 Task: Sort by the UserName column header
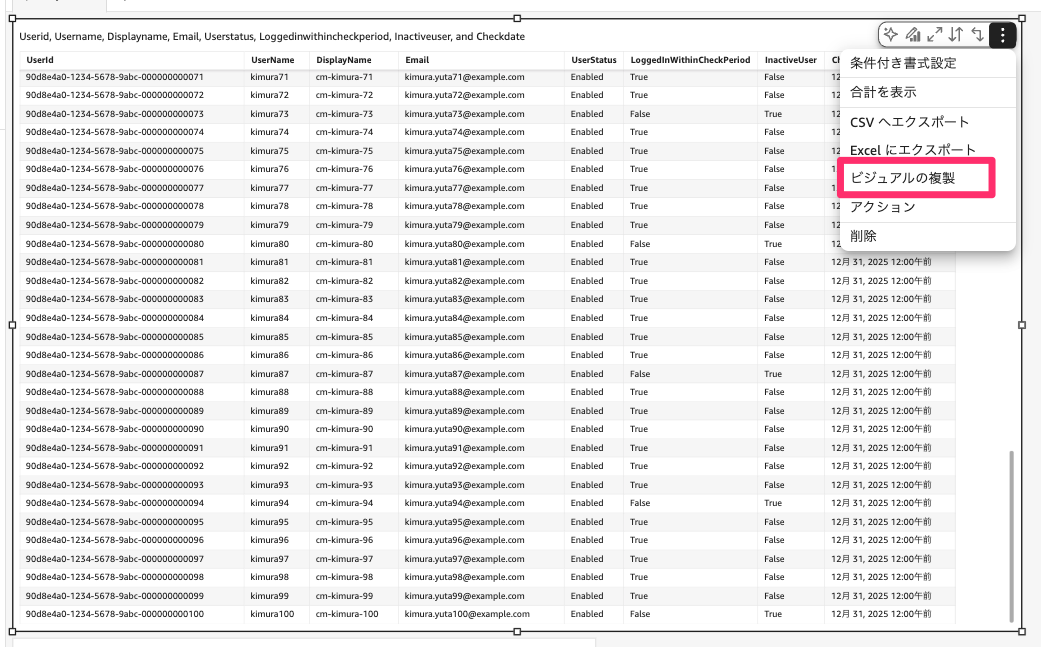(x=274, y=60)
